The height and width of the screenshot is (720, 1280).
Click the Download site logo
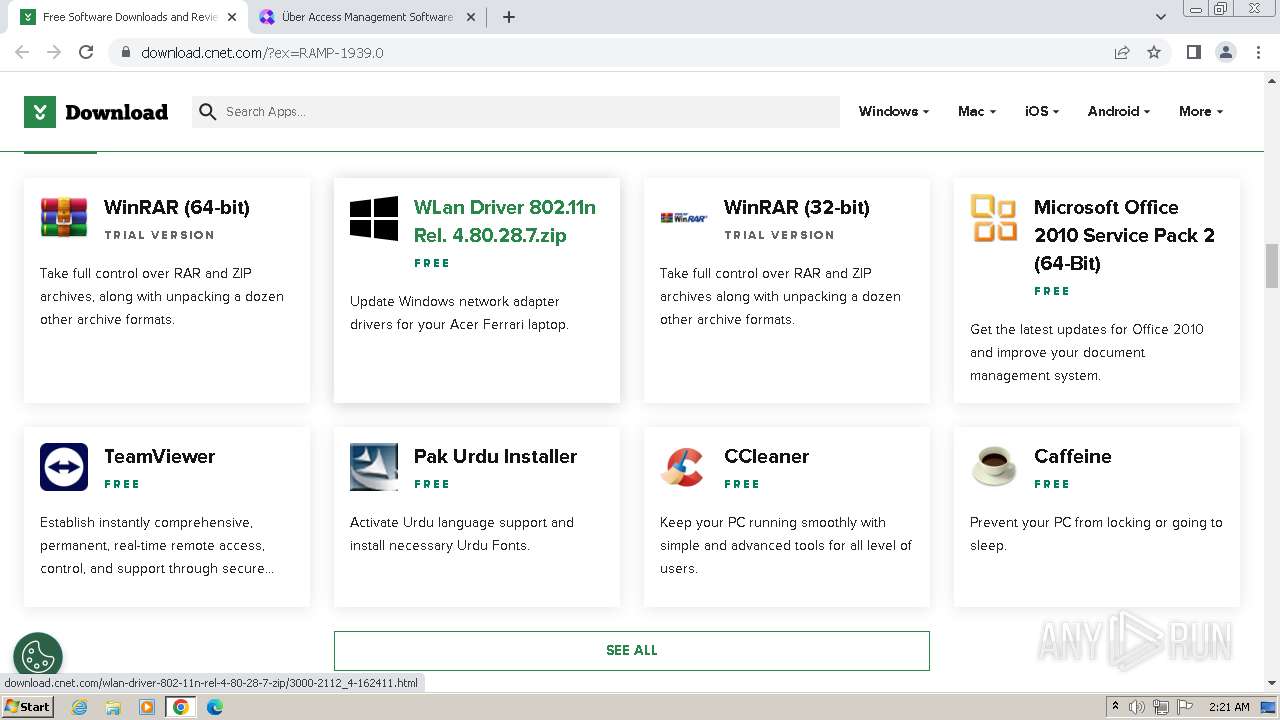tap(96, 112)
